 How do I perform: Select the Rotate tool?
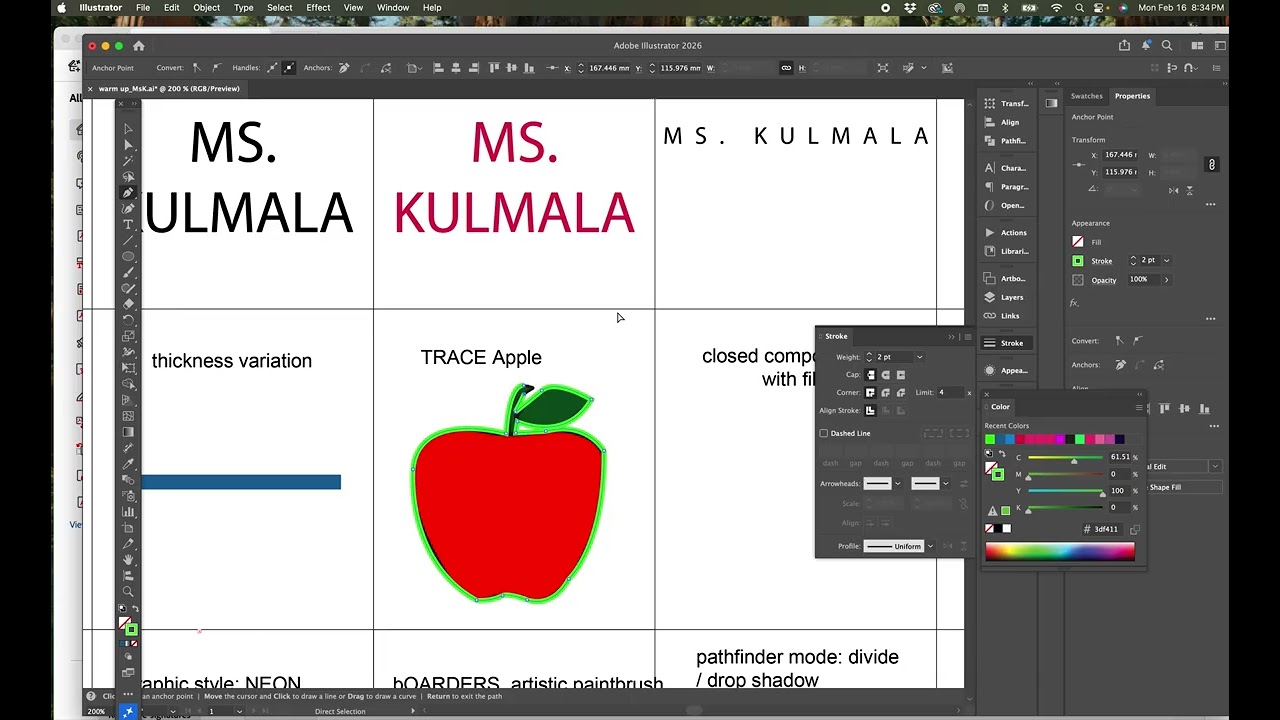coord(128,320)
